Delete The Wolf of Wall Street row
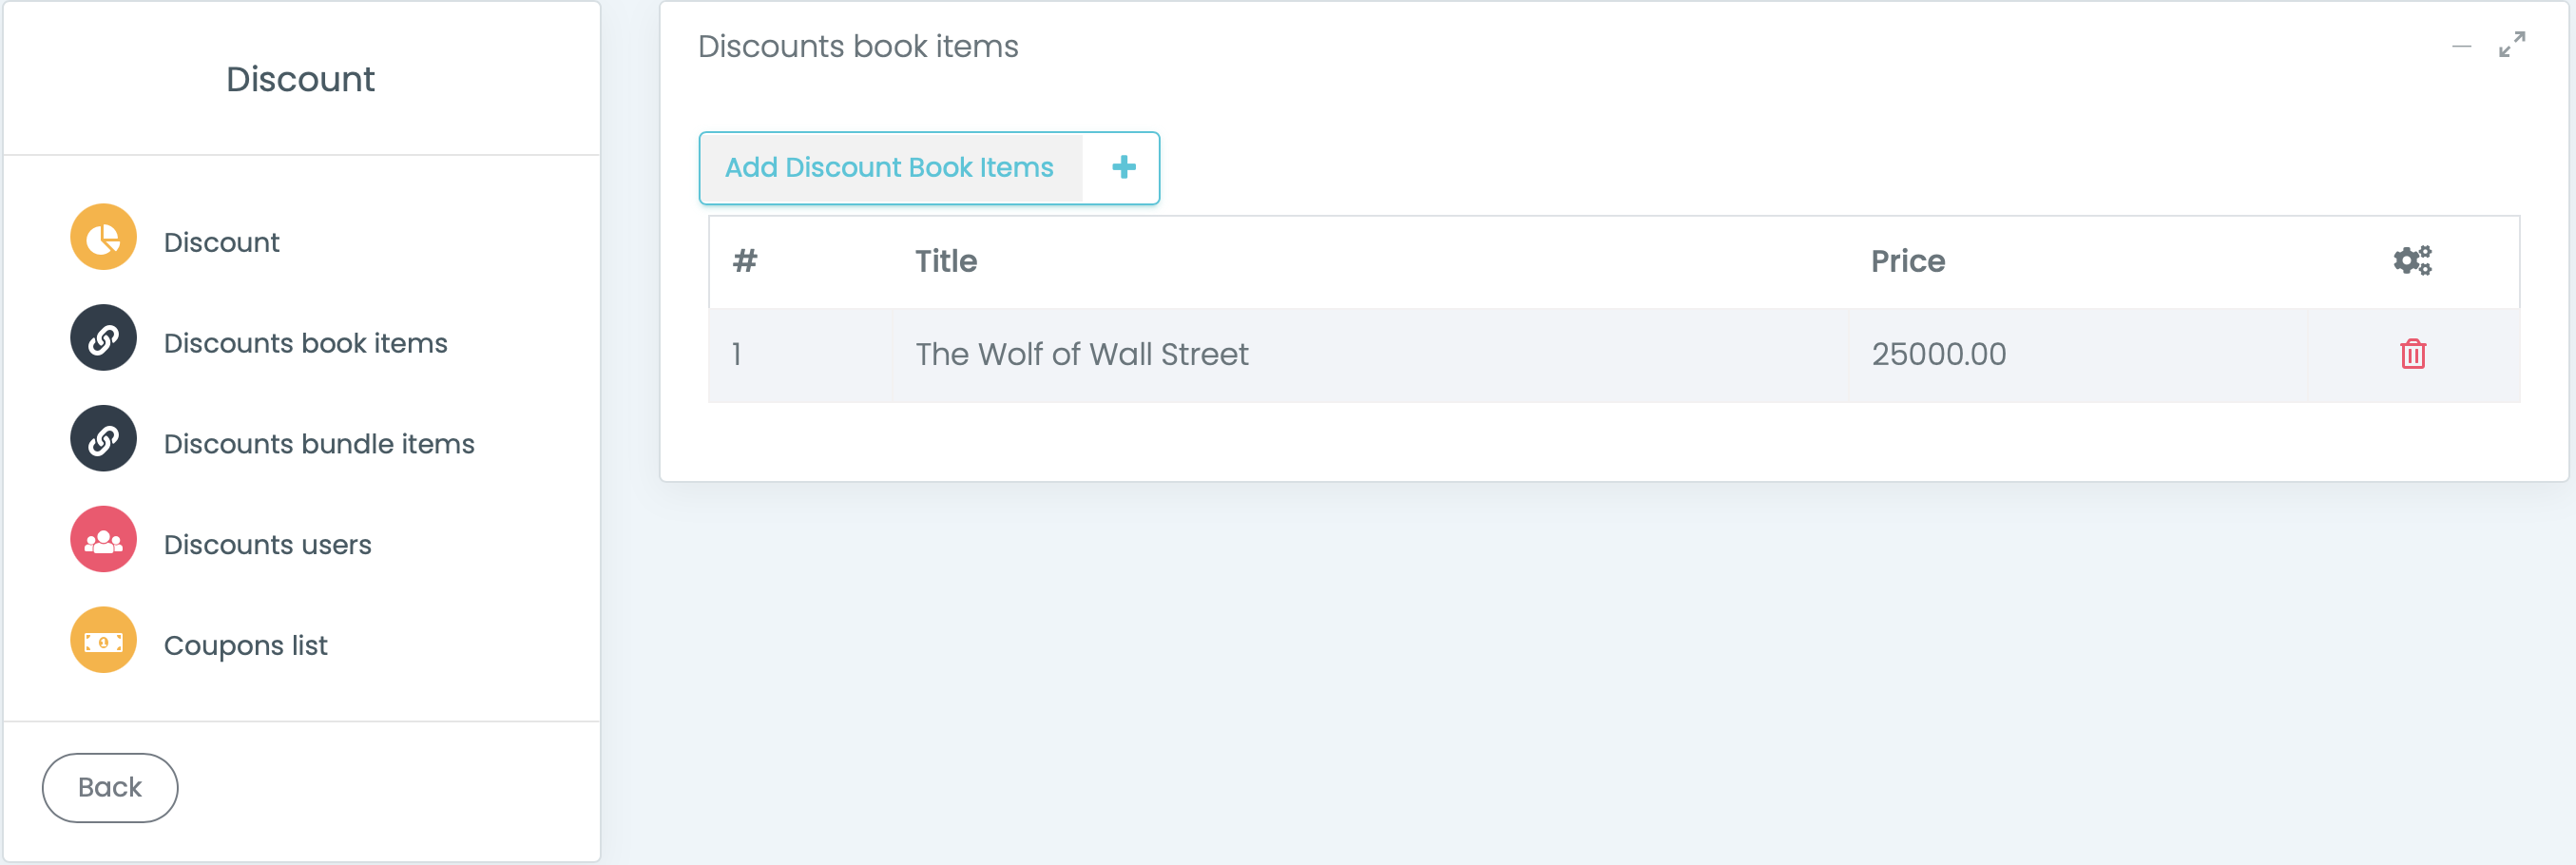Screen dimensions: 2576x865 tap(2412, 354)
